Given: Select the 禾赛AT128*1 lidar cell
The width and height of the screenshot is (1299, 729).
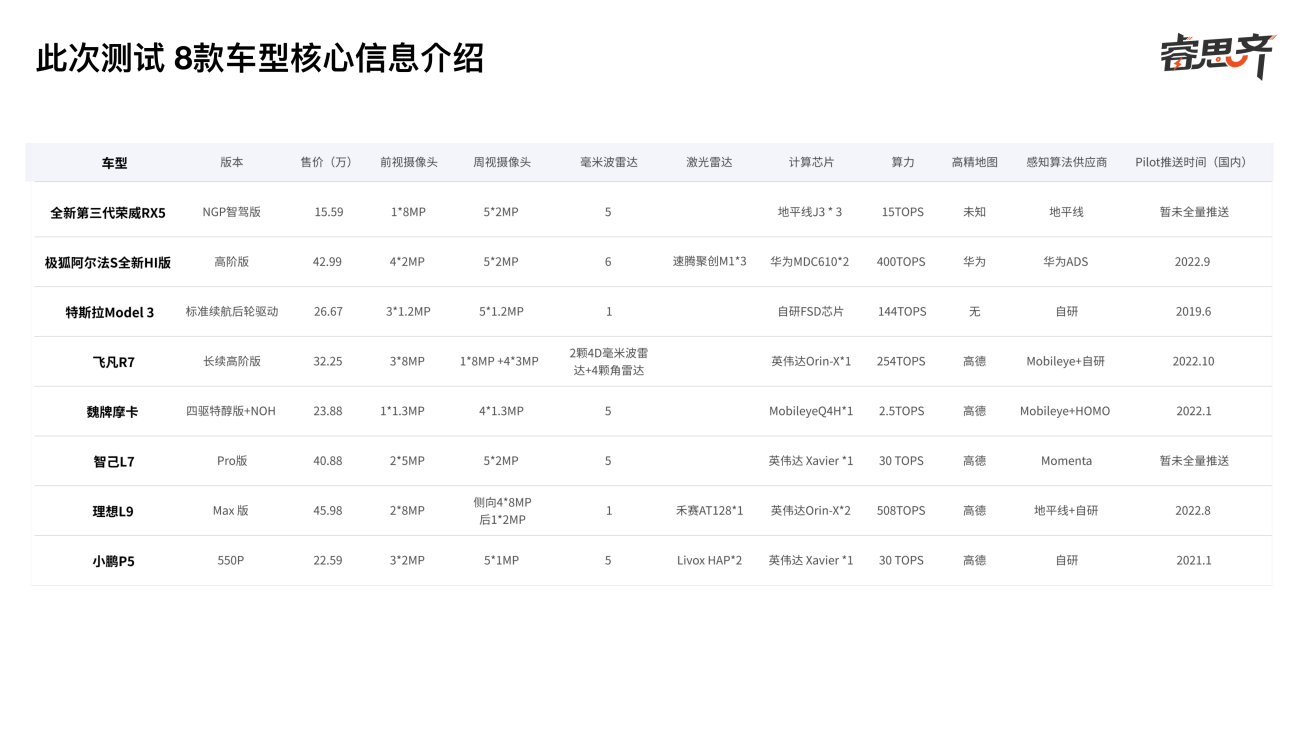Looking at the screenshot, I should 709,511.
